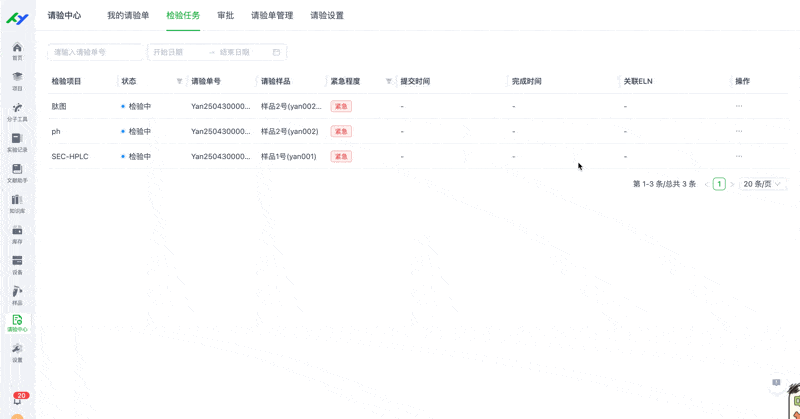This screenshot has width=800, height=419.
Task: Click request number in the 肽图 row
Action: 221,106
